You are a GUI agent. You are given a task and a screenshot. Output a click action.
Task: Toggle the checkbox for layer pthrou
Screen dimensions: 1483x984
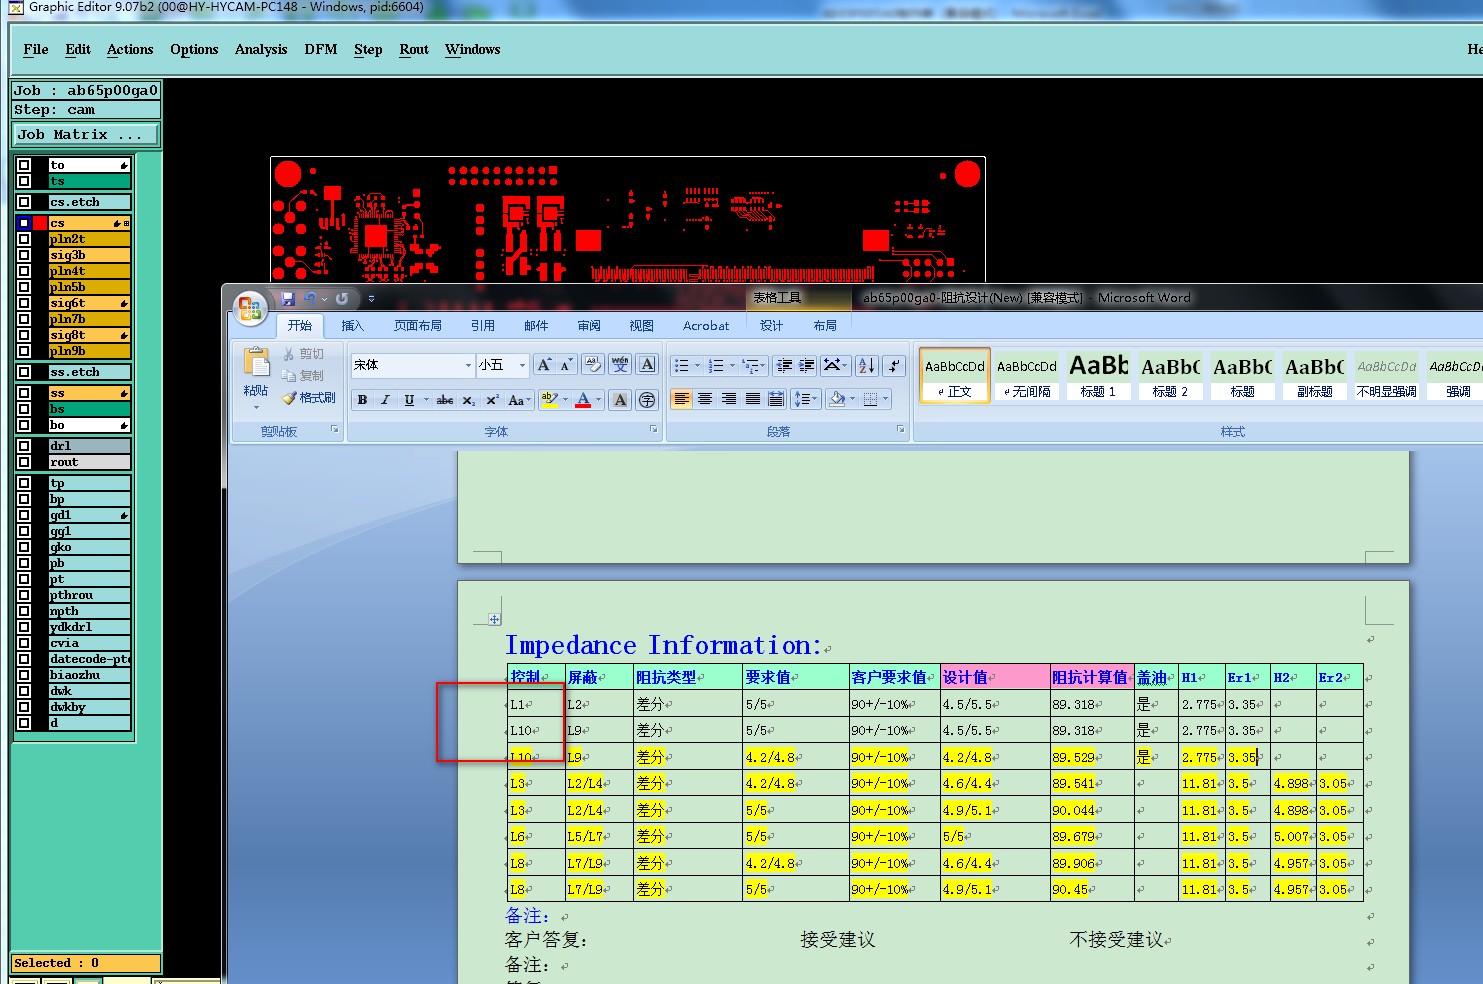(24, 595)
